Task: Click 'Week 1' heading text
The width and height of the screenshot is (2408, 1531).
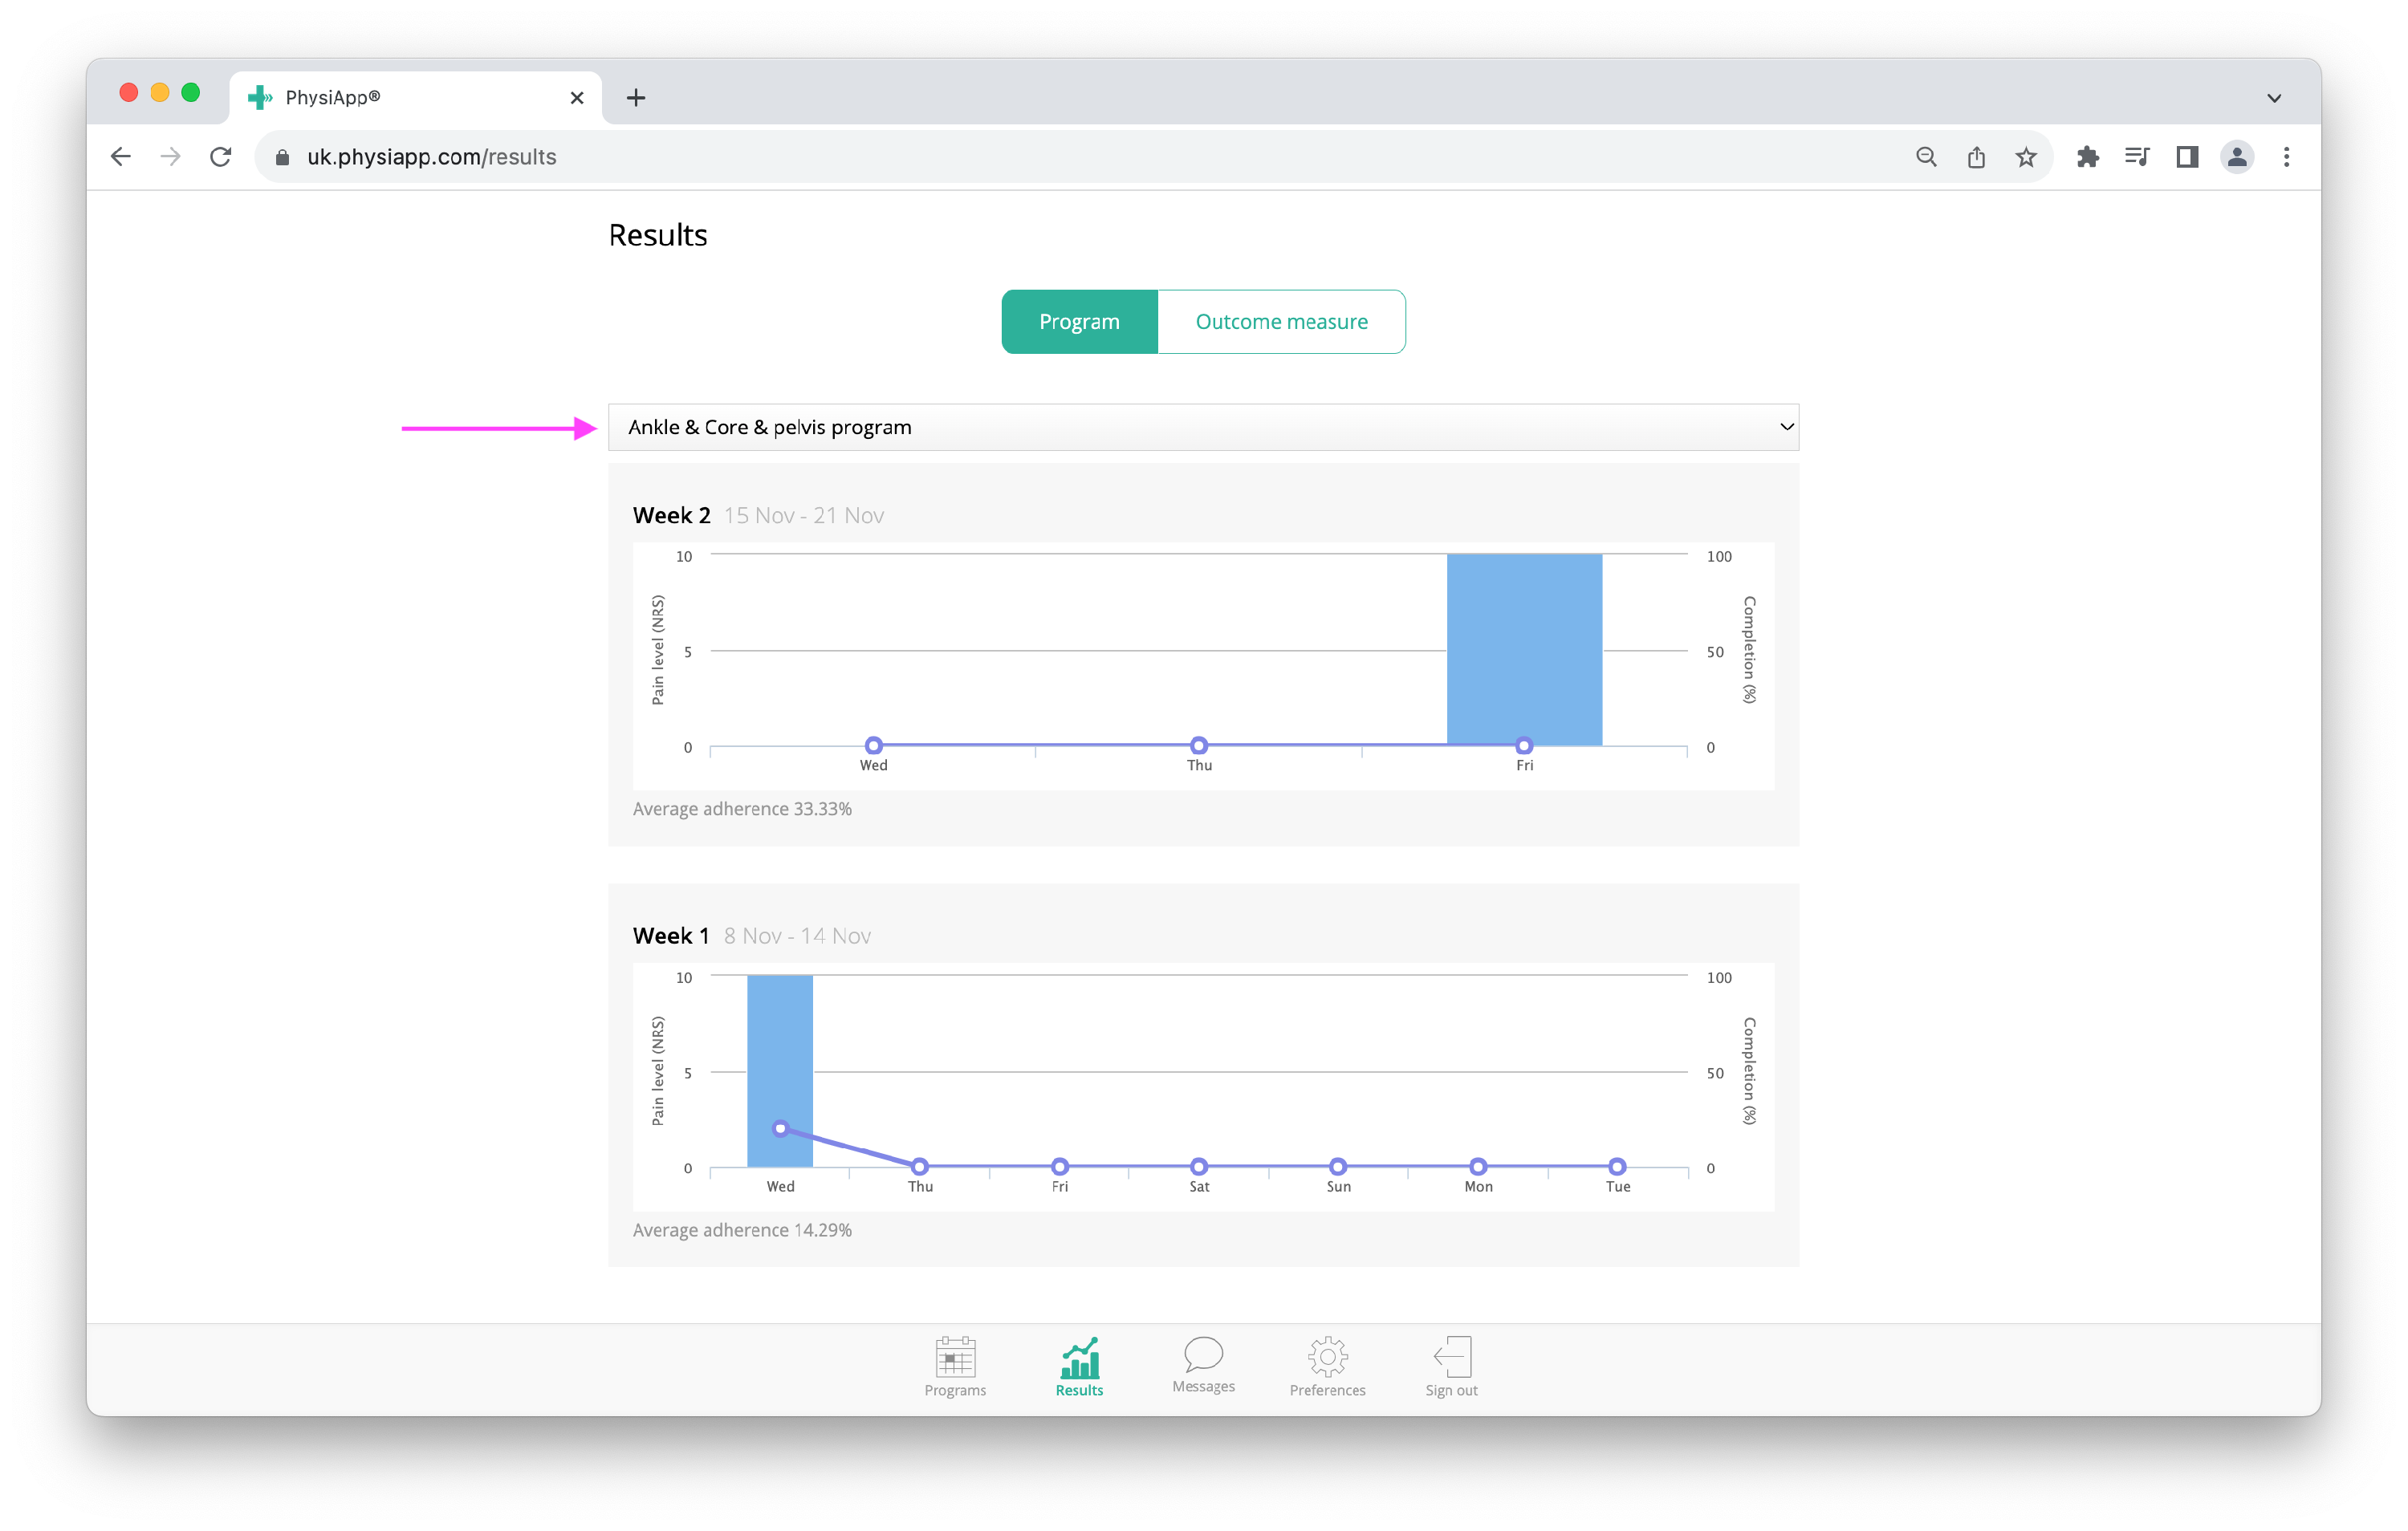Action: click(670, 936)
